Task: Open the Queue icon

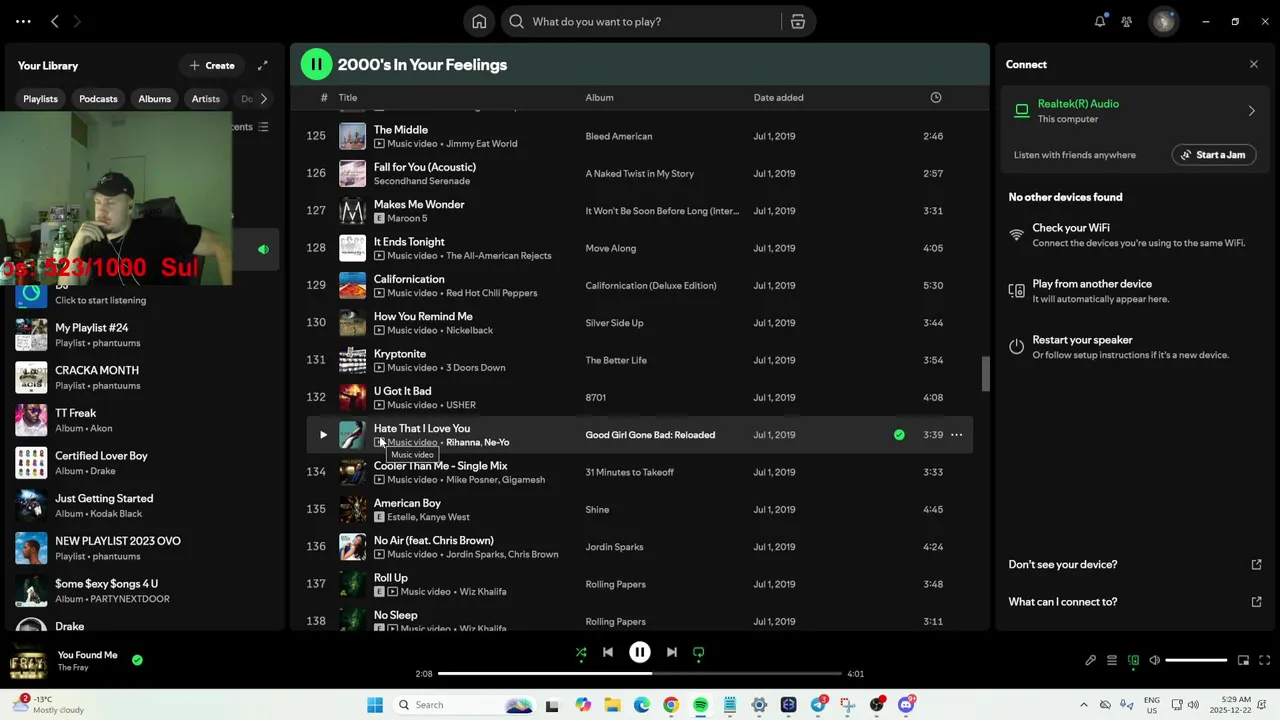Action: (1112, 660)
